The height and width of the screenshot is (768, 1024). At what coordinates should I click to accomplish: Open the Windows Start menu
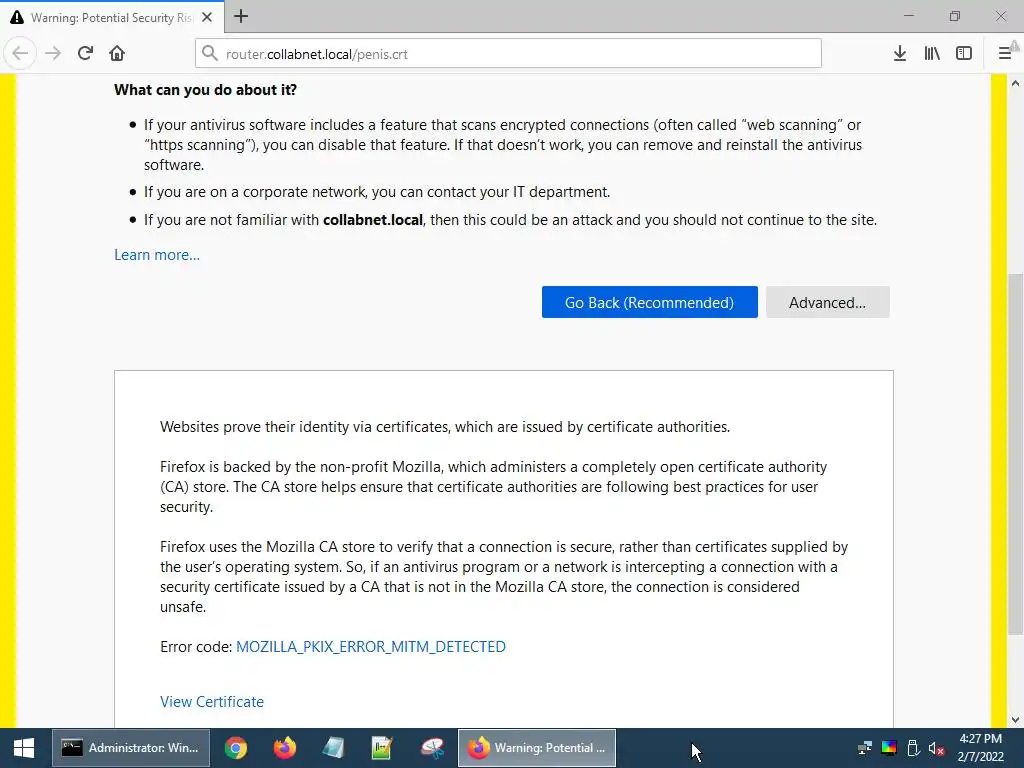click(x=24, y=748)
